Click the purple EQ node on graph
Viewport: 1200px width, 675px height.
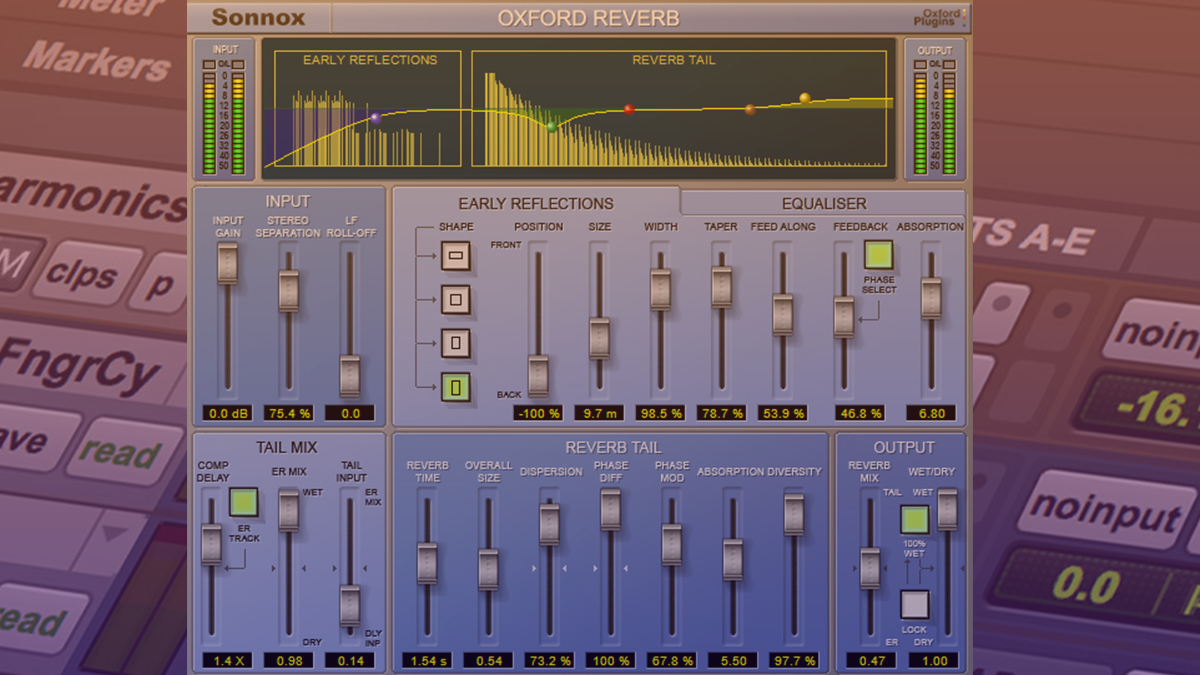pos(375,117)
